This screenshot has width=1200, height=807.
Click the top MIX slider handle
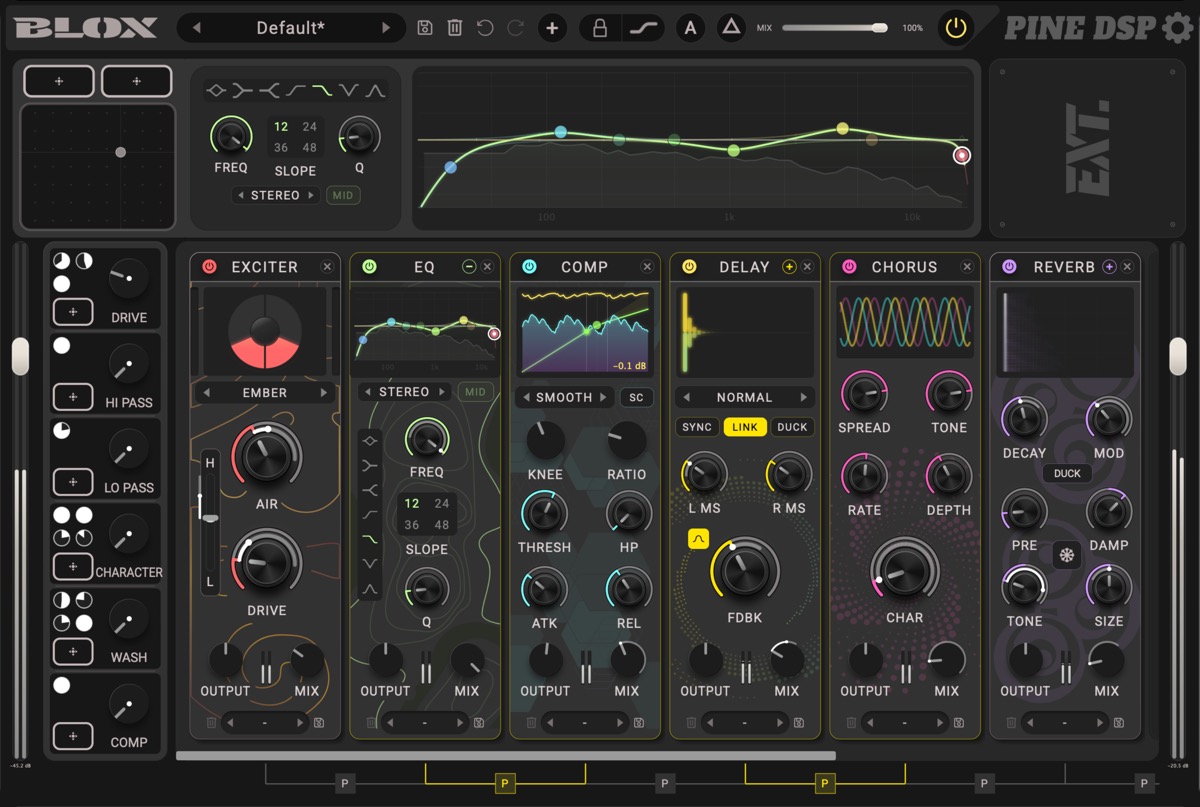tap(879, 28)
